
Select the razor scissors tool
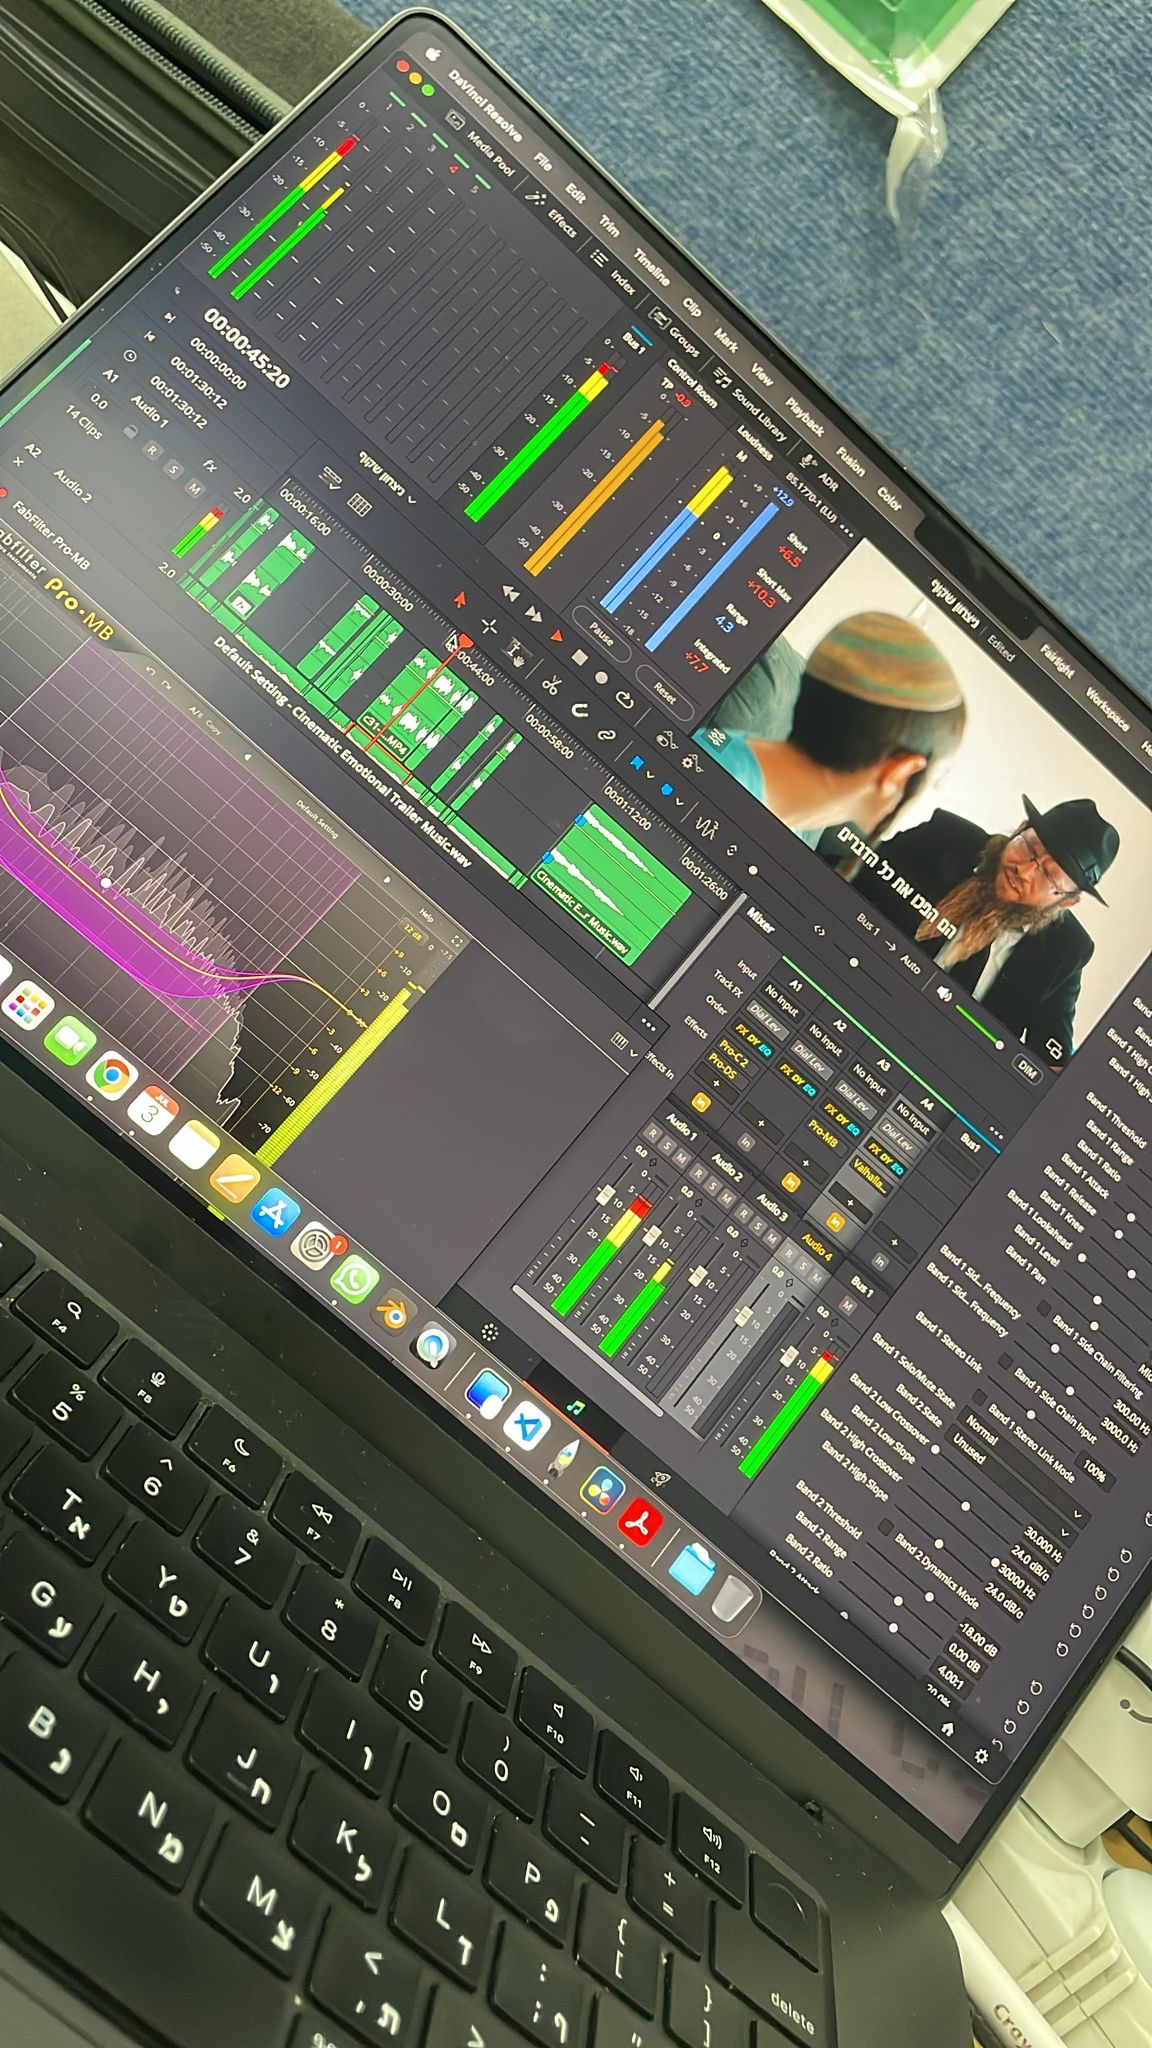pos(550,685)
